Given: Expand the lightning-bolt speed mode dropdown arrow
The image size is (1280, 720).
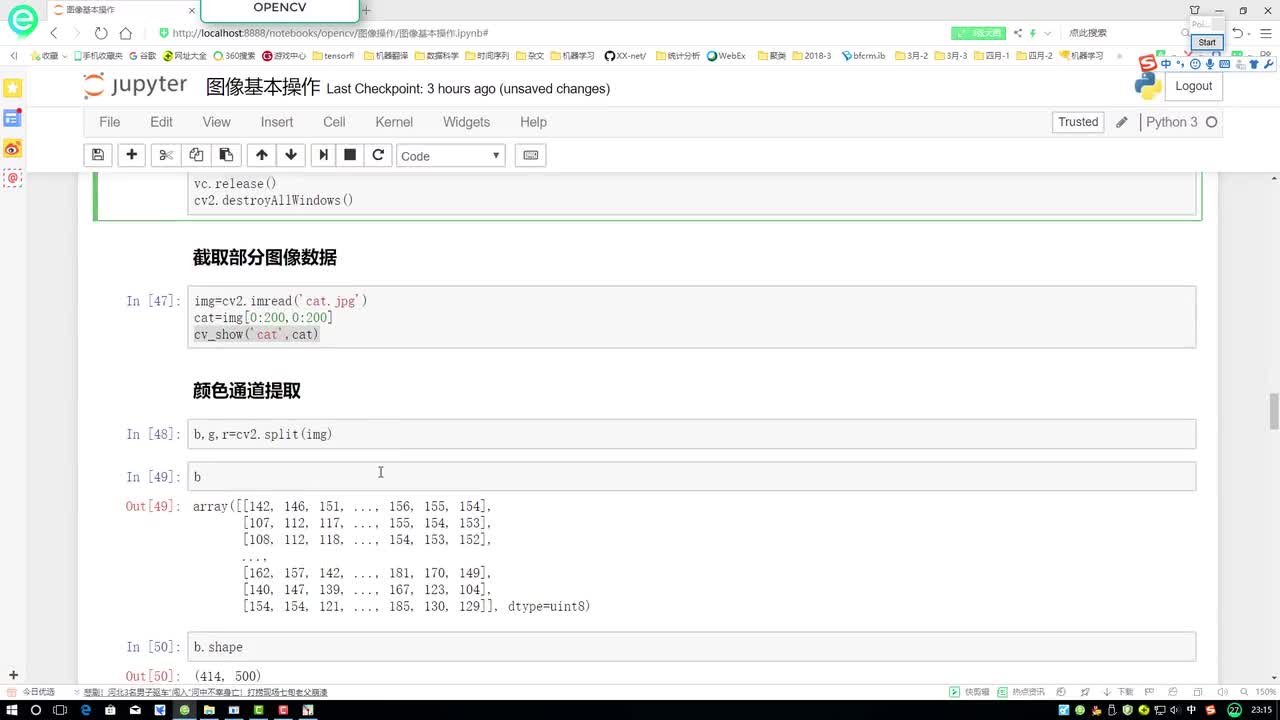Looking at the screenshot, I should [x=1047, y=33].
